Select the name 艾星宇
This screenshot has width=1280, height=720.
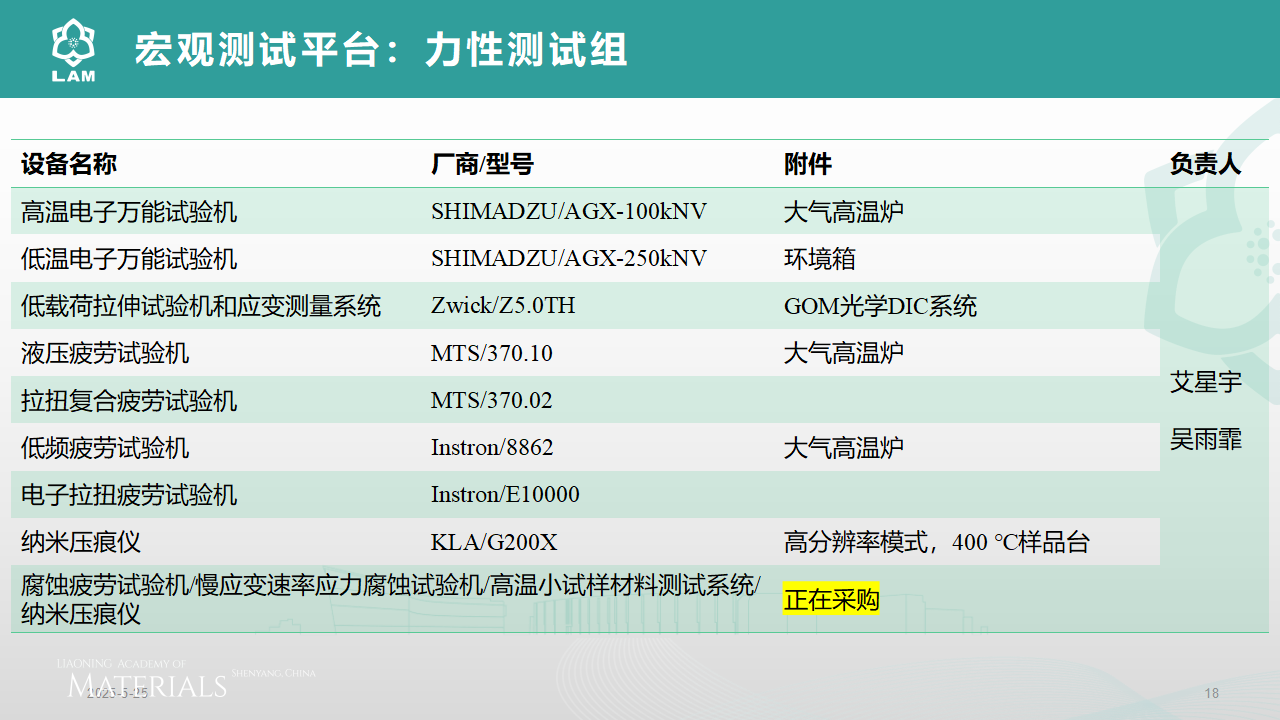1205,382
